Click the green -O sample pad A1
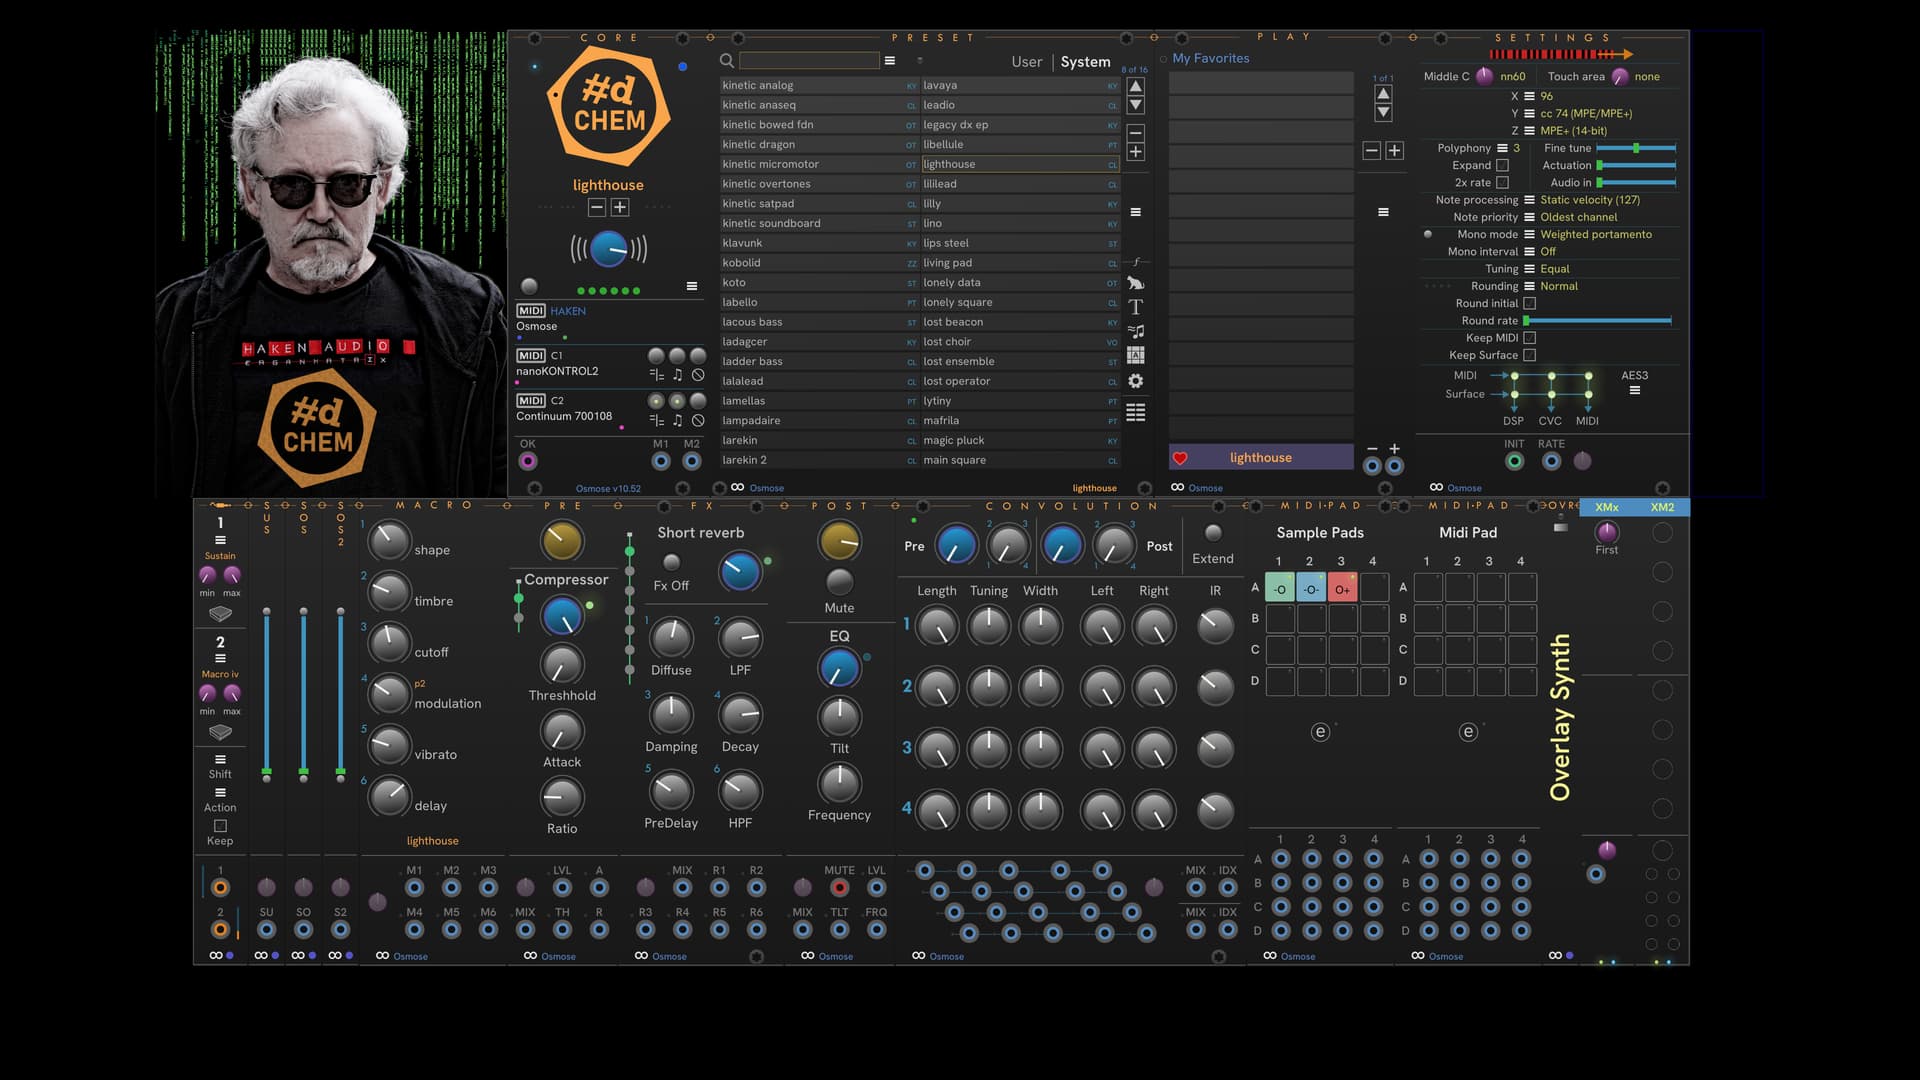The height and width of the screenshot is (1080, 1920). tap(1279, 588)
